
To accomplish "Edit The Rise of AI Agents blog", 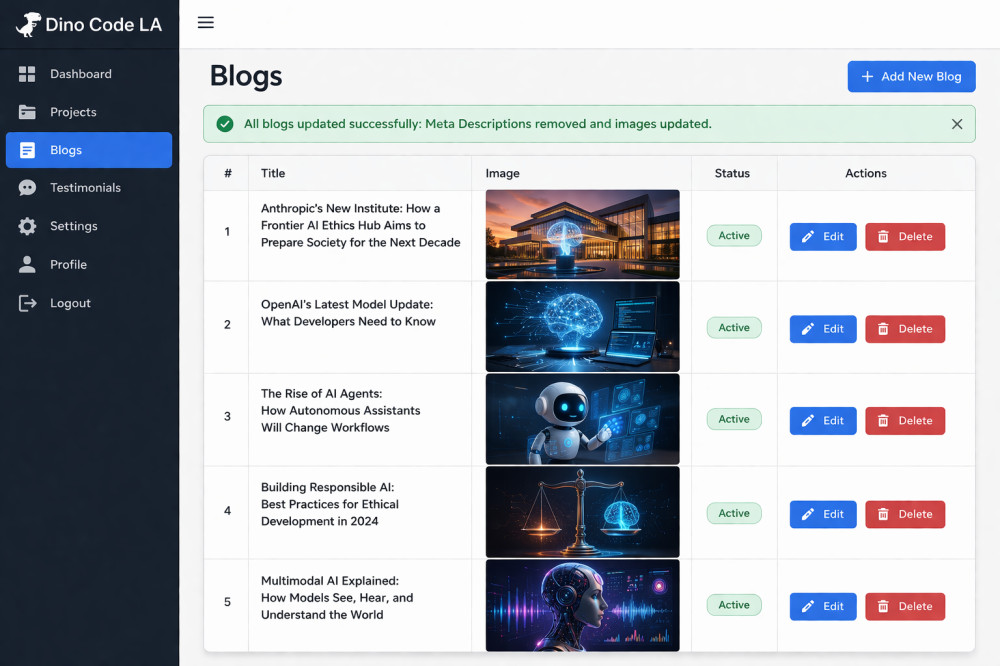I will 822,421.
